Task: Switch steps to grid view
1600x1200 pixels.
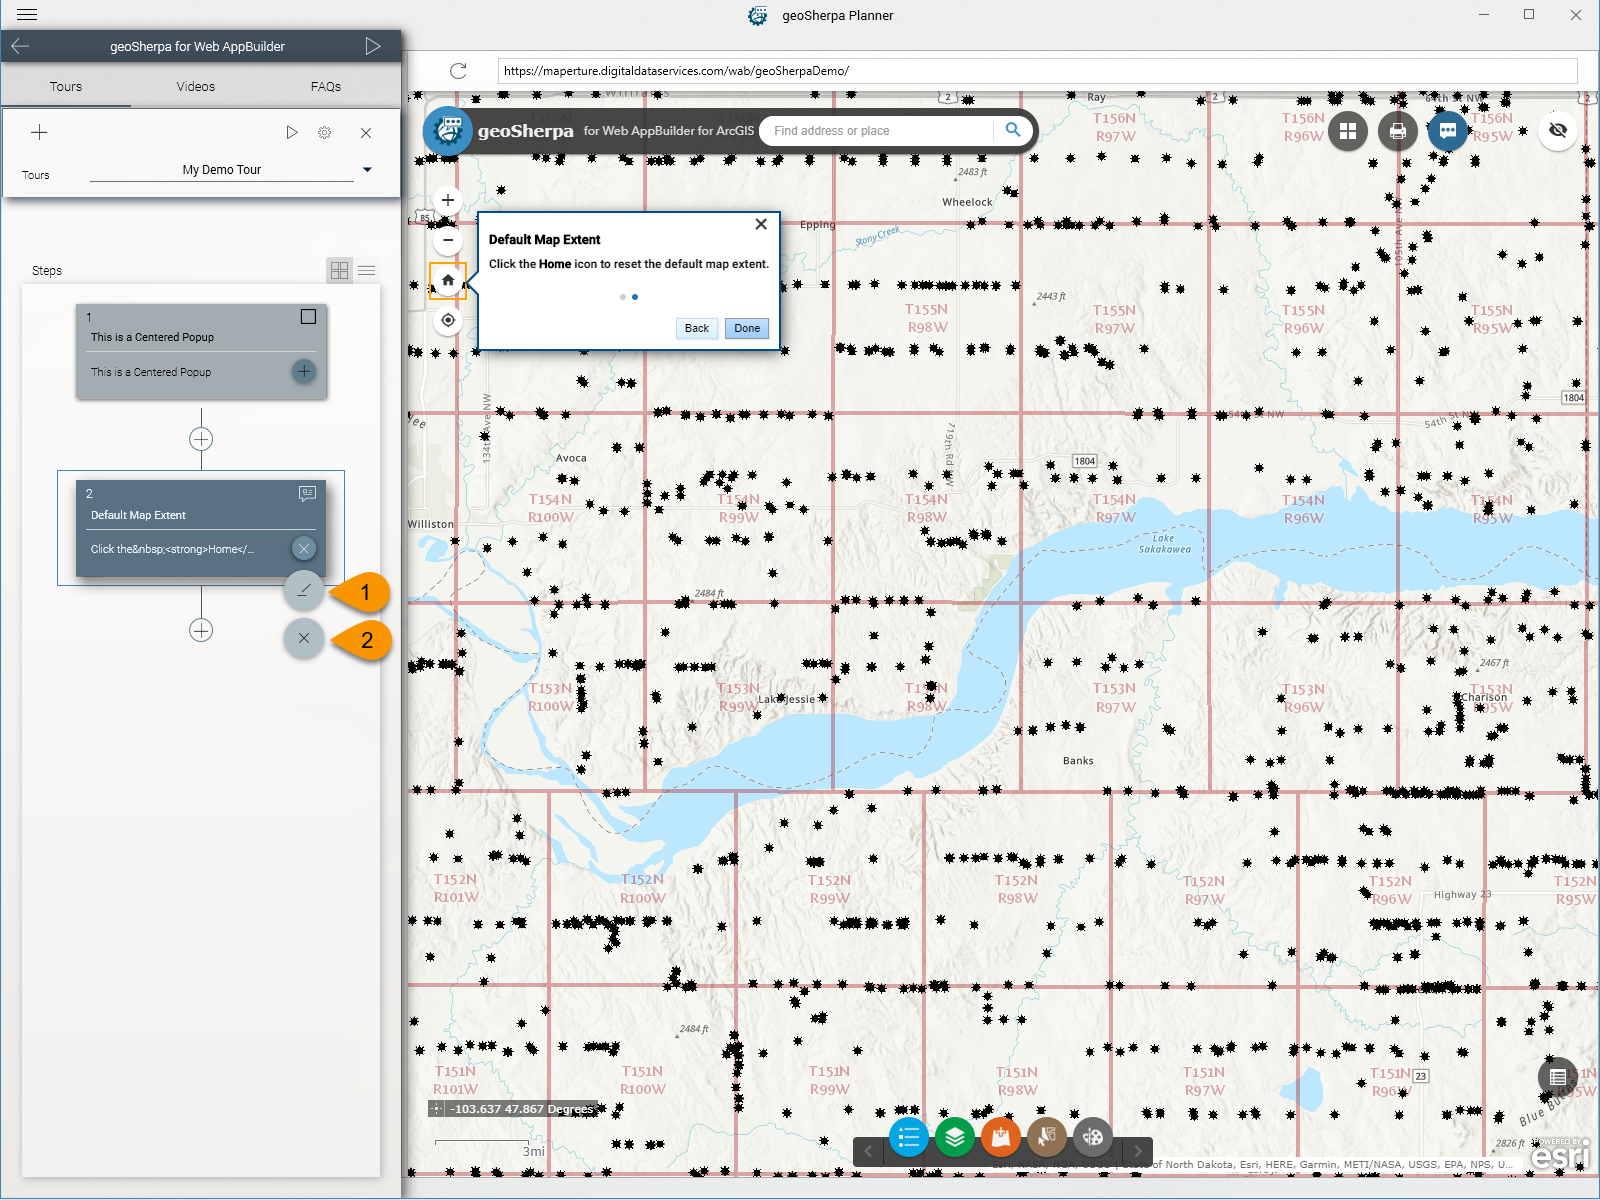Action: (x=340, y=270)
